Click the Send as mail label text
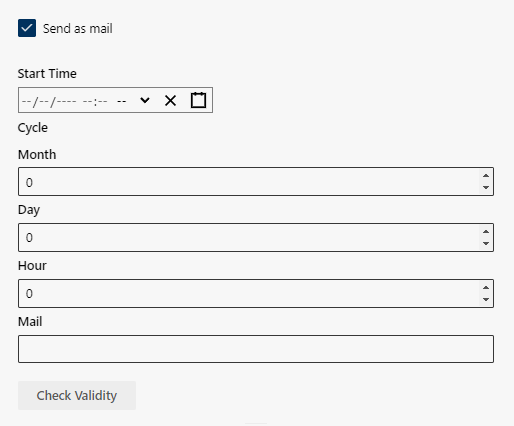514x426 pixels. pyautogui.click(x=78, y=29)
